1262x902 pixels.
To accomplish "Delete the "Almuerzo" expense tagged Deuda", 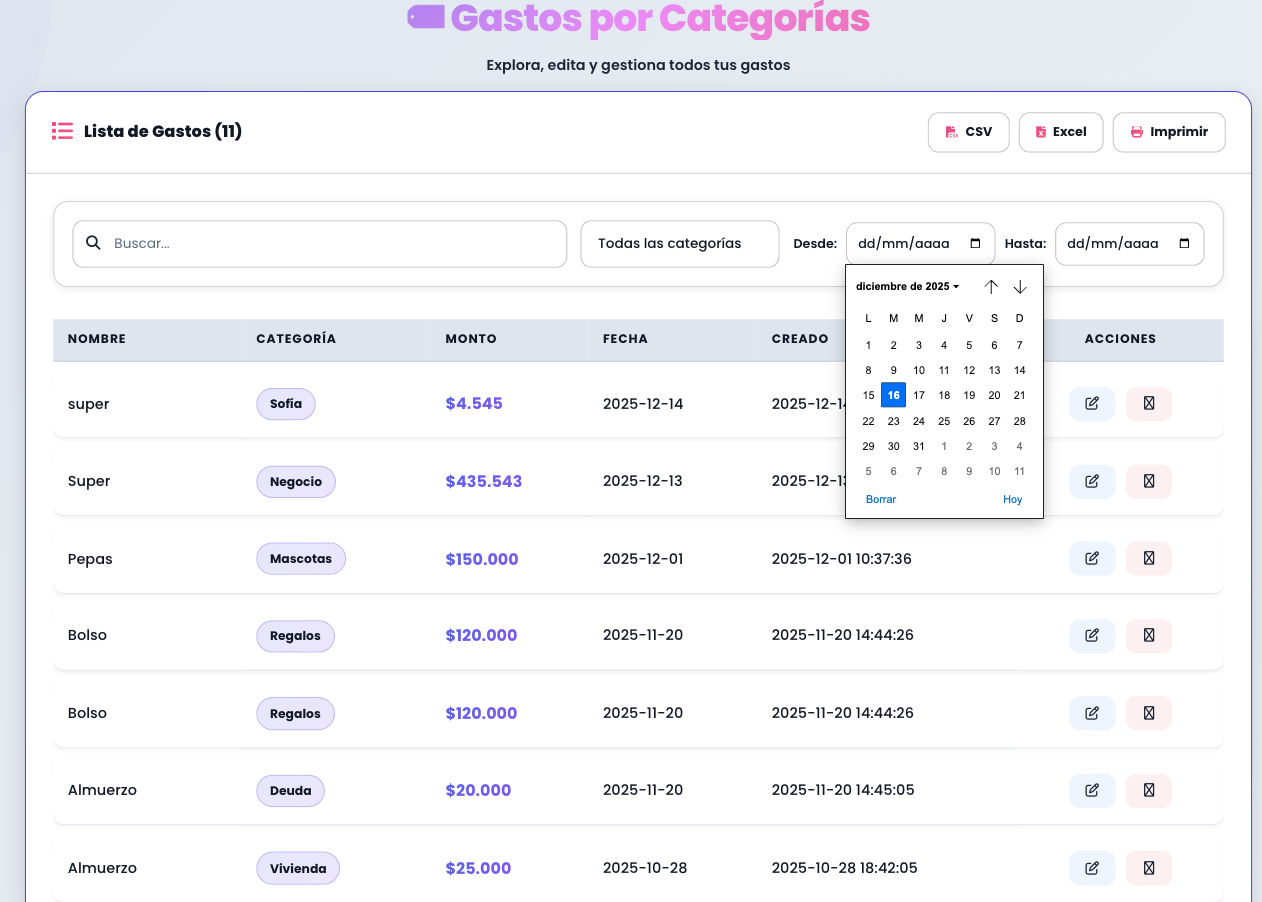I will coord(1148,790).
